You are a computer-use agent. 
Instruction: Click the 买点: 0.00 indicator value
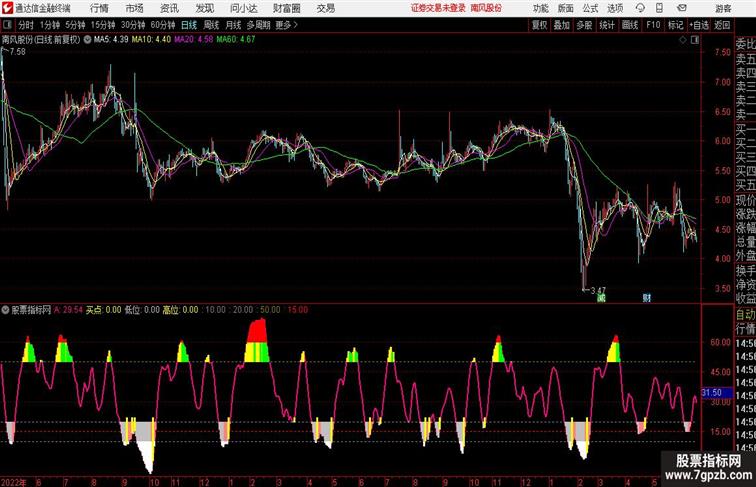tap(103, 310)
